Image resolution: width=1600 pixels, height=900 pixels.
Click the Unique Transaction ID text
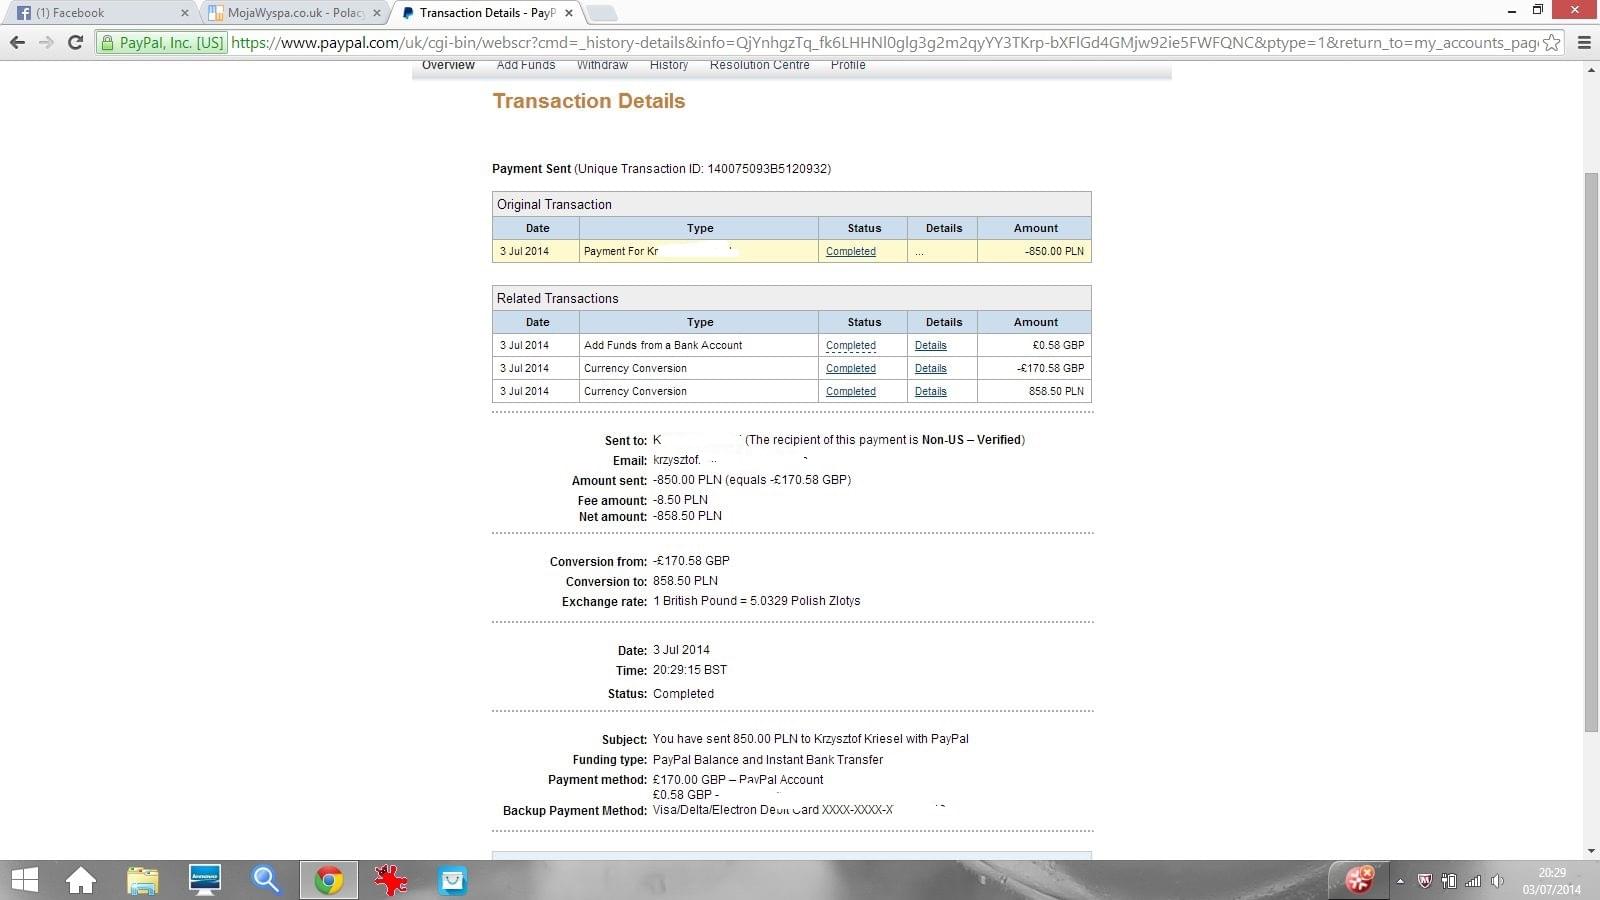click(x=703, y=169)
